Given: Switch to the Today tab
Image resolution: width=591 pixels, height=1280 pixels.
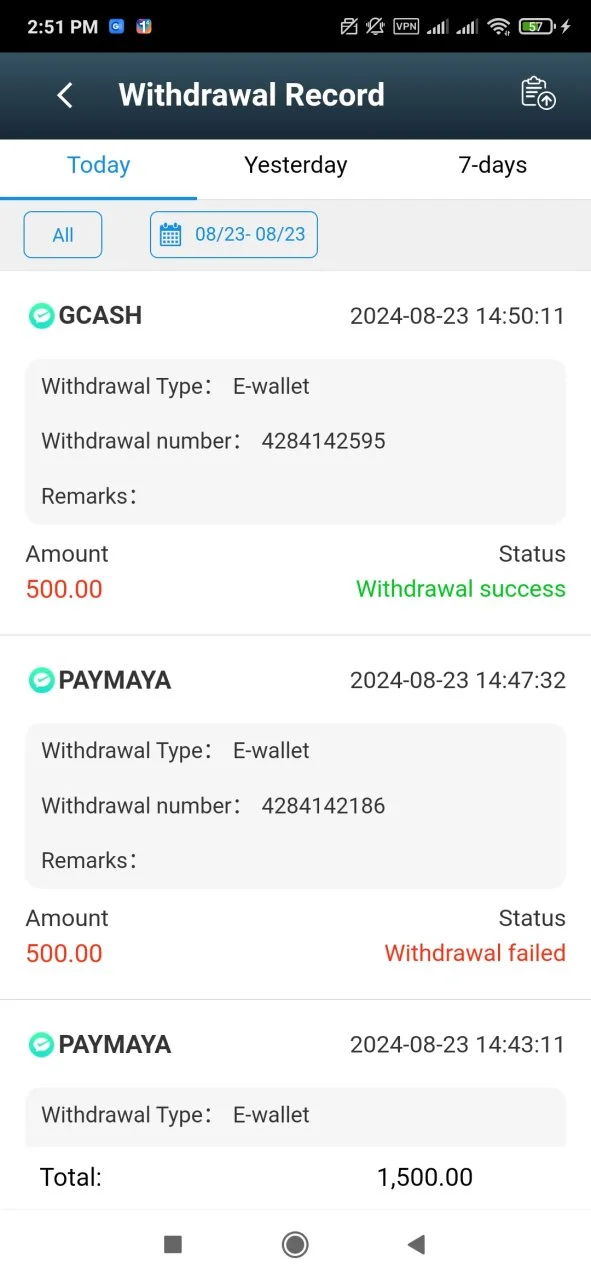Looking at the screenshot, I should coord(98,165).
